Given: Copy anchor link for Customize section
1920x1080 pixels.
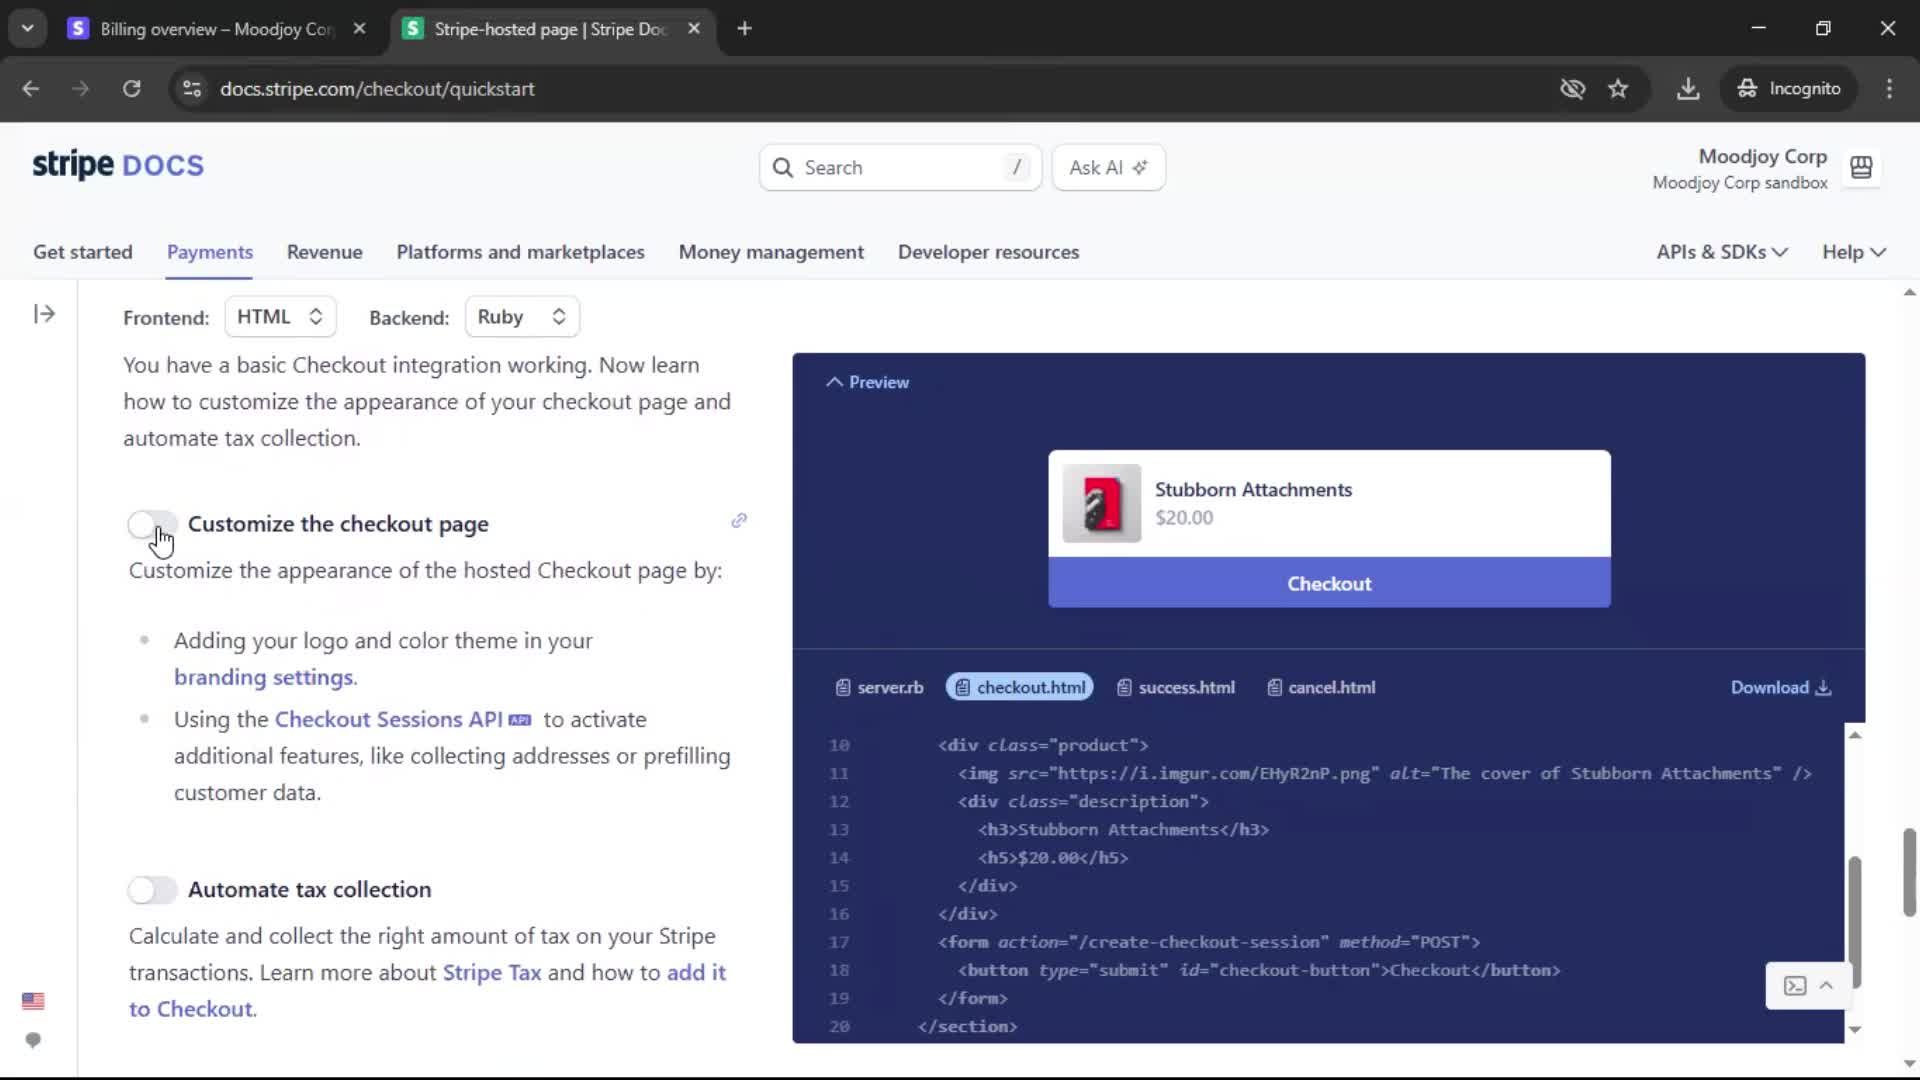Looking at the screenshot, I should pyautogui.click(x=739, y=520).
